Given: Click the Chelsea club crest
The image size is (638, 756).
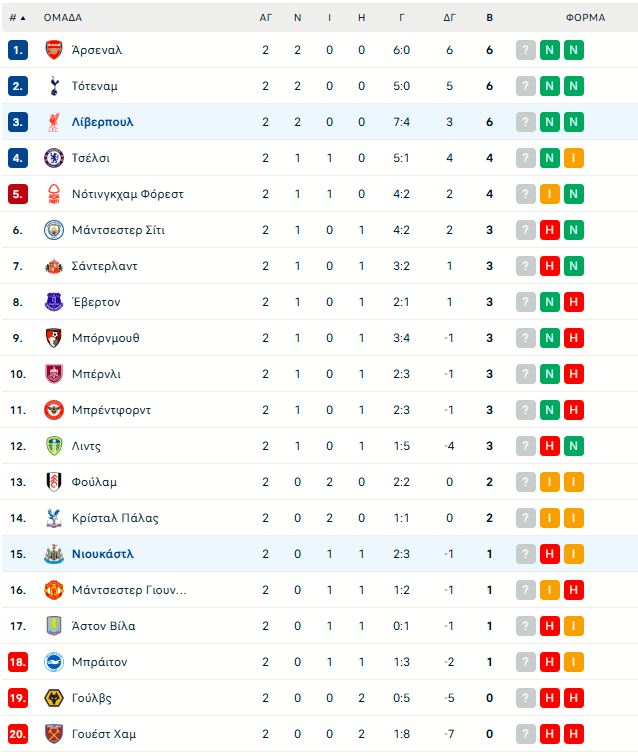Looking at the screenshot, I should (x=54, y=158).
